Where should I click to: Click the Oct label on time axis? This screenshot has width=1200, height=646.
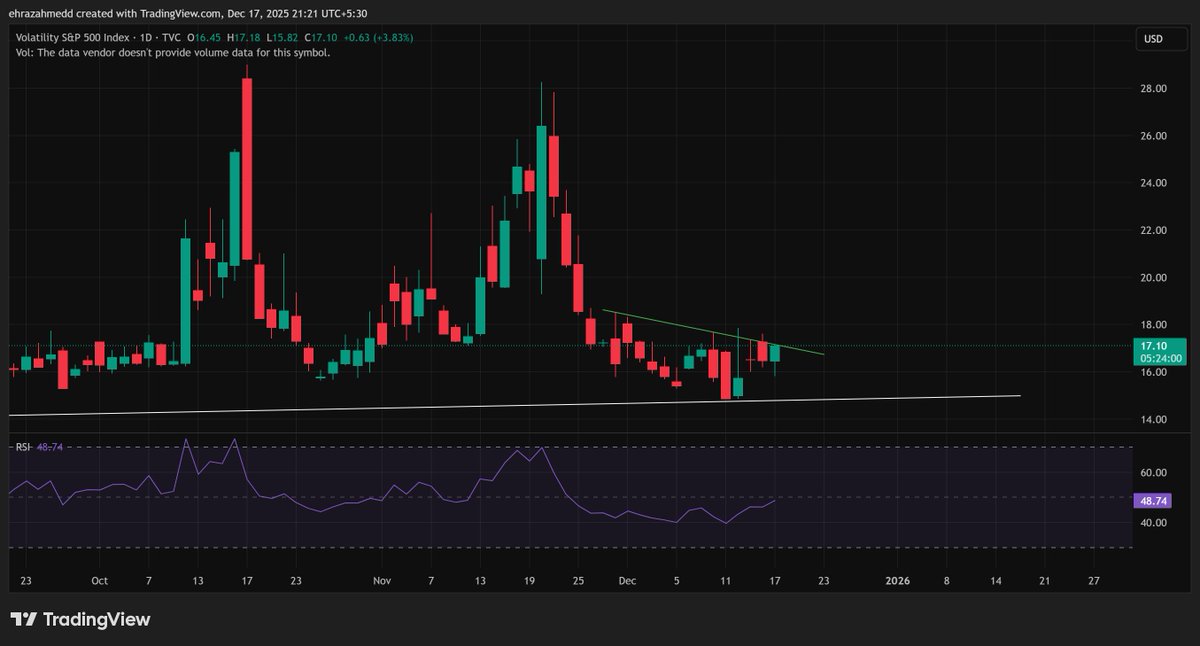click(x=99, y=580)
